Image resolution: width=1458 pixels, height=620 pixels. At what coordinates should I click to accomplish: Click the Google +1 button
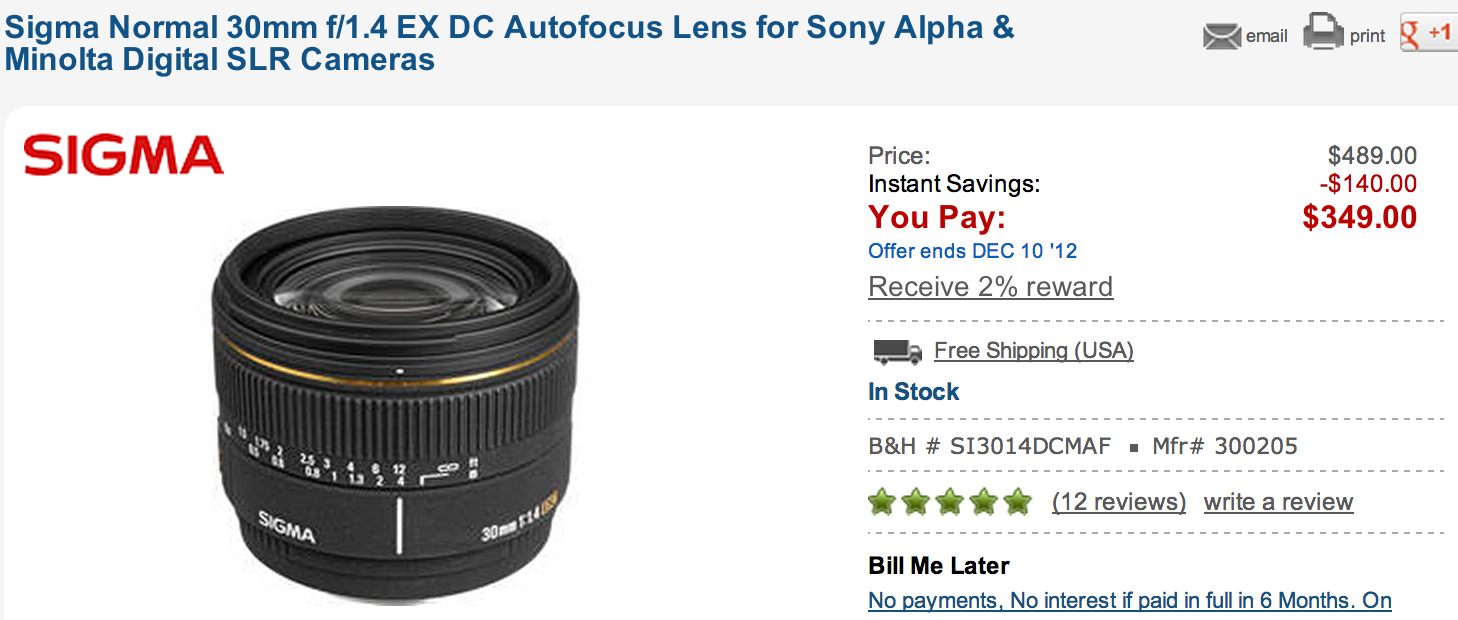pos(1428,33)
